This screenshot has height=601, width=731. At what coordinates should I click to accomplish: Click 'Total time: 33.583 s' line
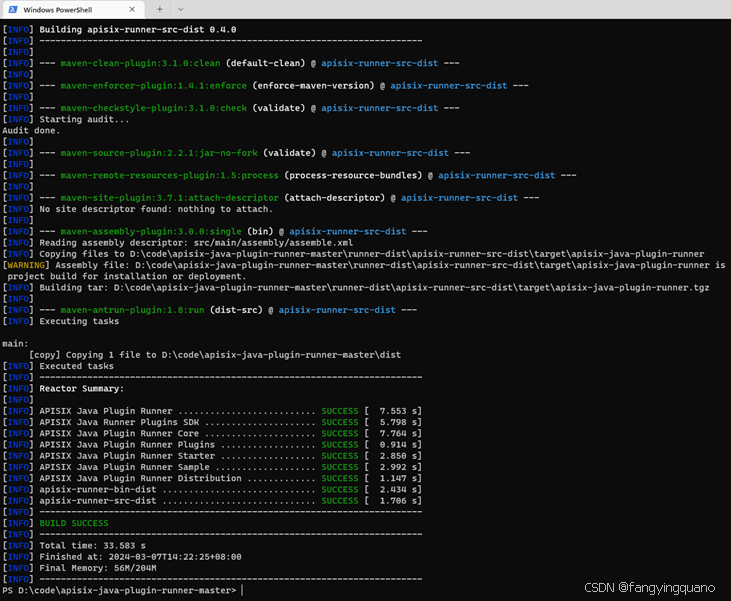[x=92, y=546]
